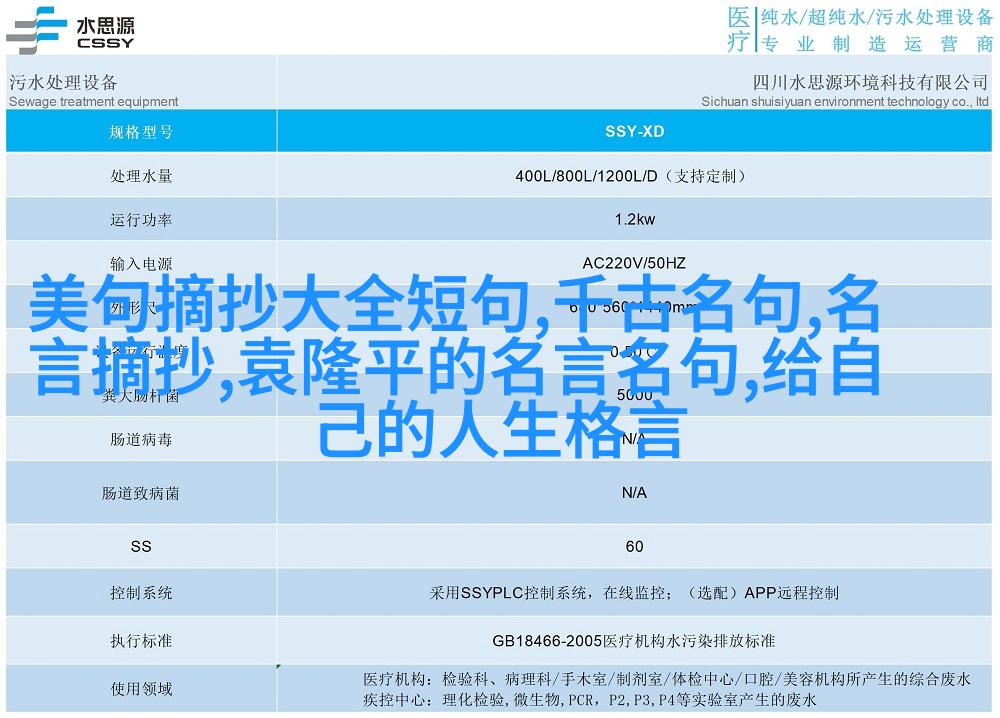Select the '5000' value cell
Image resolution: width=1000 pixels, height=718 pixels.
tap(635, 395)
